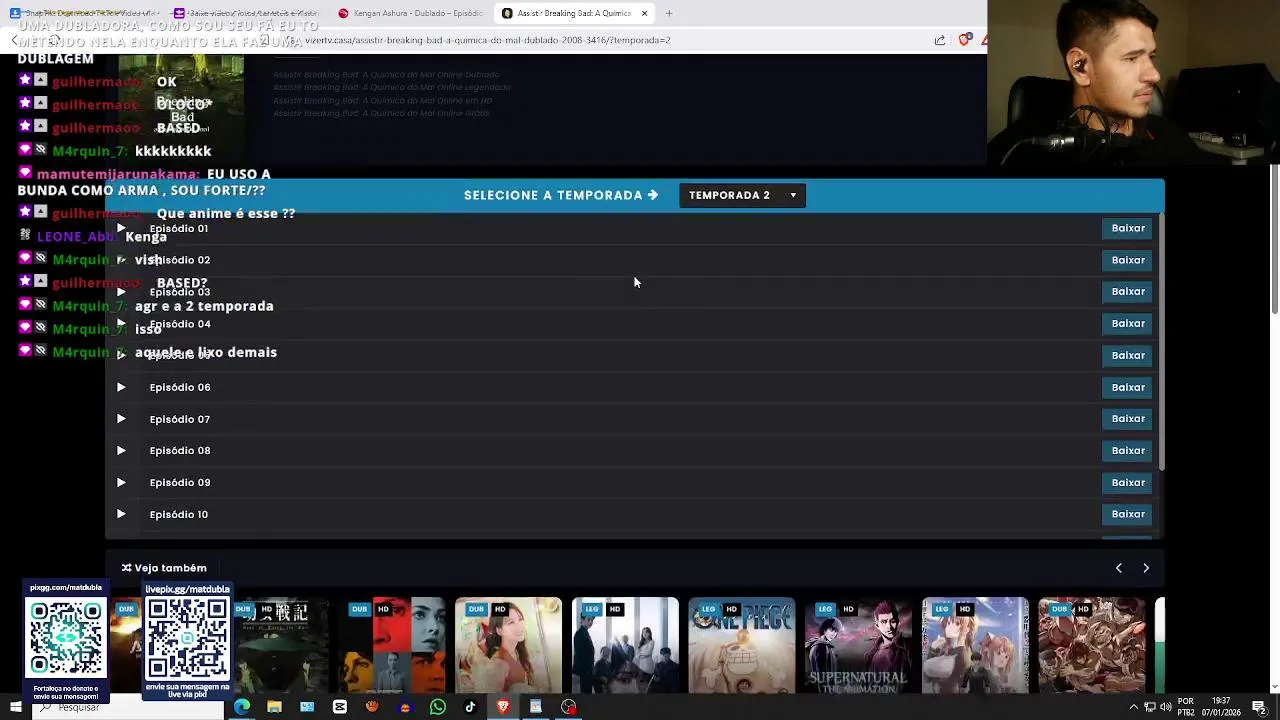
Task: Open the One Piece thumbnail
Action: (x=742, y=645)
